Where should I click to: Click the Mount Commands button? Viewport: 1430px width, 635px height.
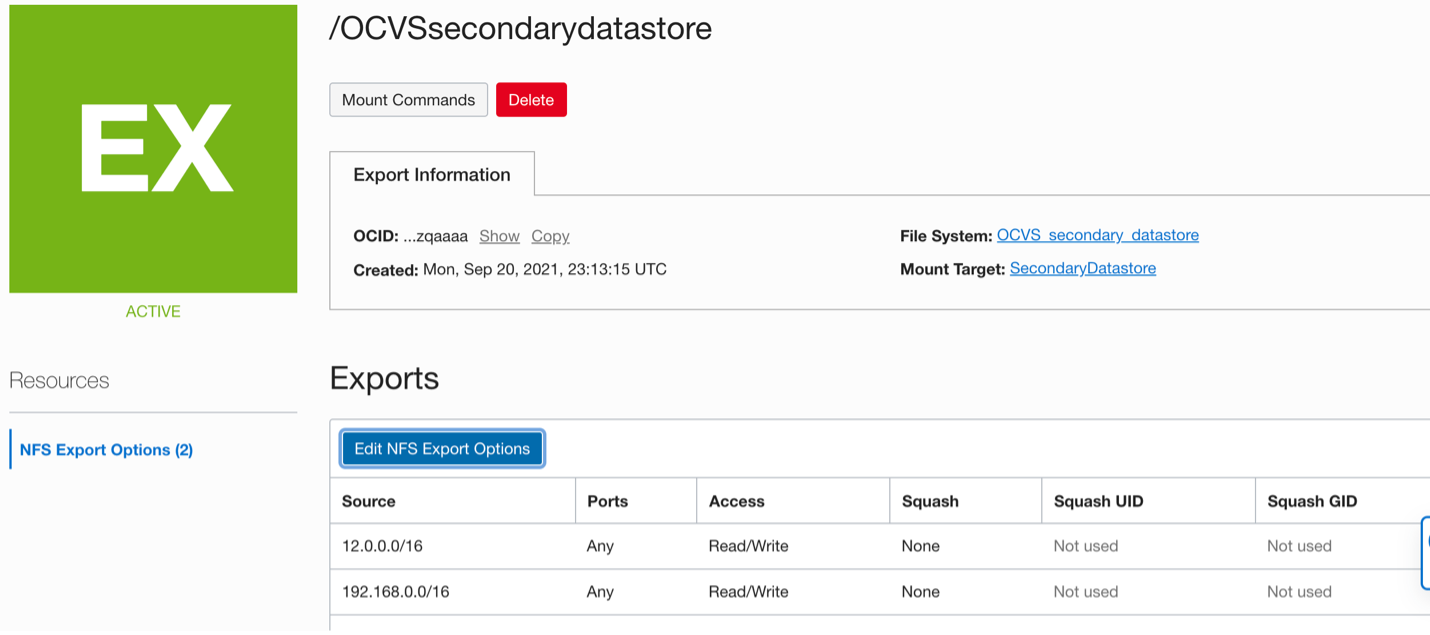click(408, 99)
